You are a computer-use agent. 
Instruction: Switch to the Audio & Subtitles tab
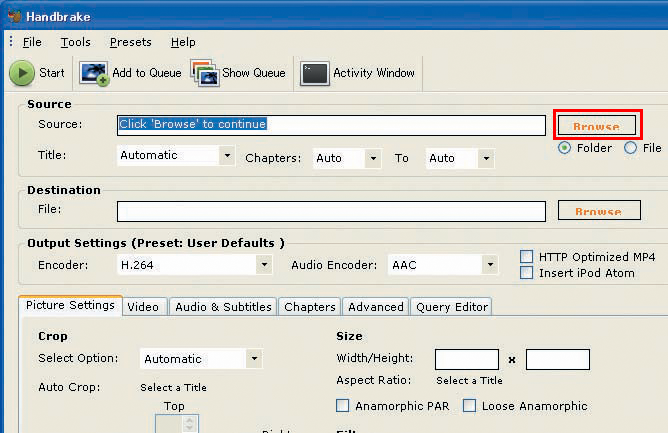pos(223,307)
